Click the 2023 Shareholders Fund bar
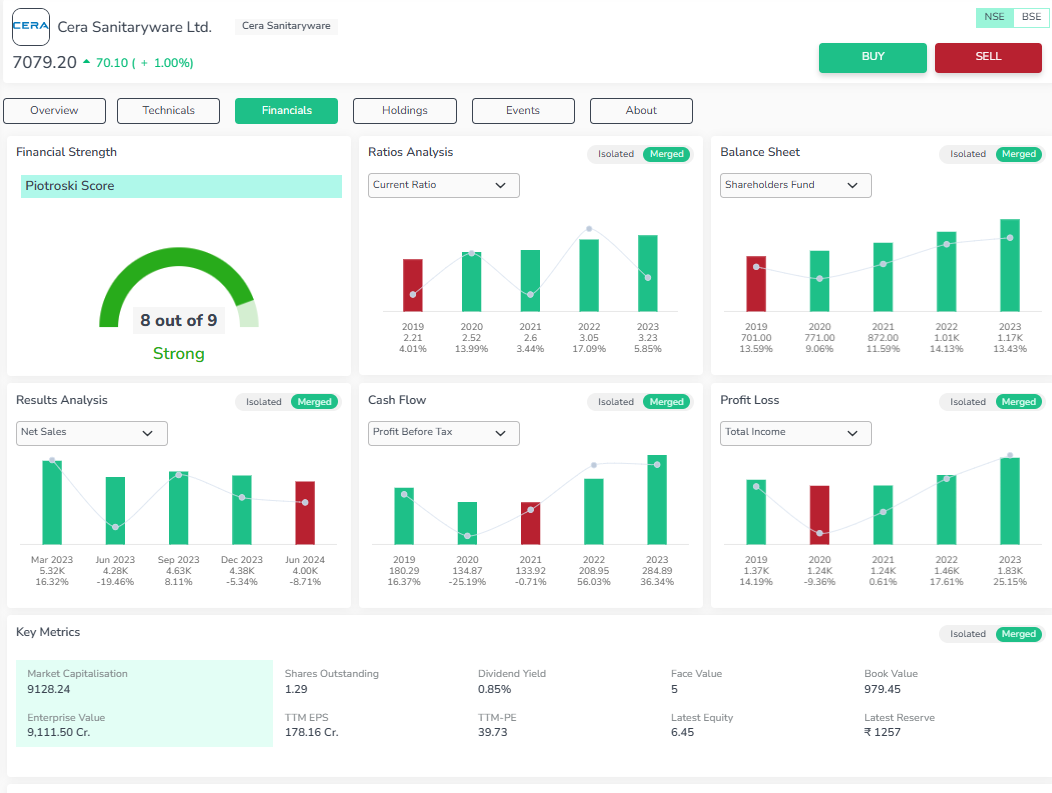The height and width of the screenshot is (793, 1052). [1010, 265]
